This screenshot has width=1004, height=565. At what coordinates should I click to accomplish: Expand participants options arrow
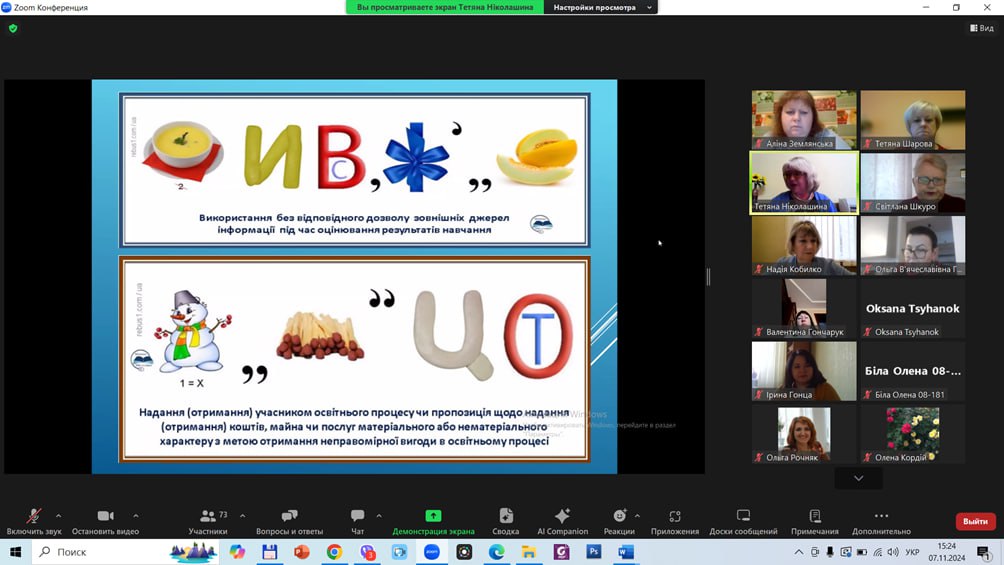click(243, 516)
